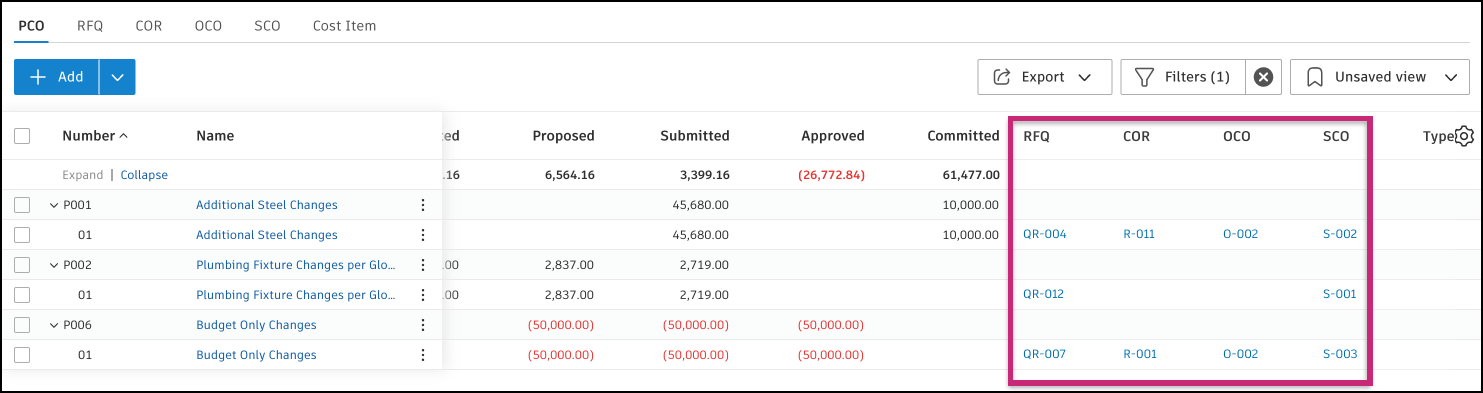Click the Approved column header

point(832,136)
